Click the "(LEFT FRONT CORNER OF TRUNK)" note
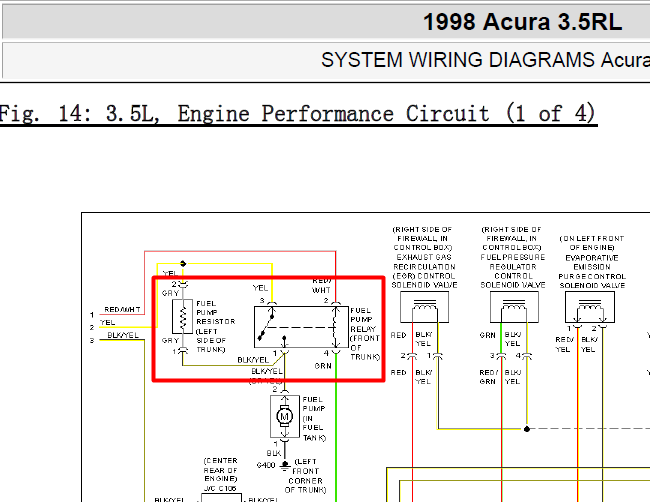The image size is (650, 502). tap(306, 475)
